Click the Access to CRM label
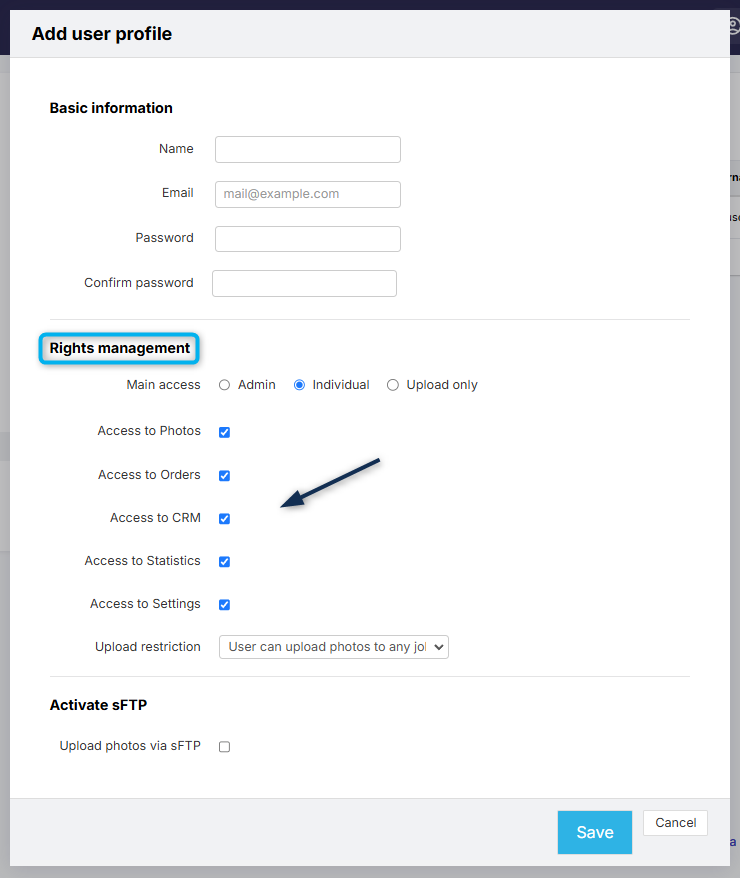This screenshot has height=878, width=740. click(155, 518)
